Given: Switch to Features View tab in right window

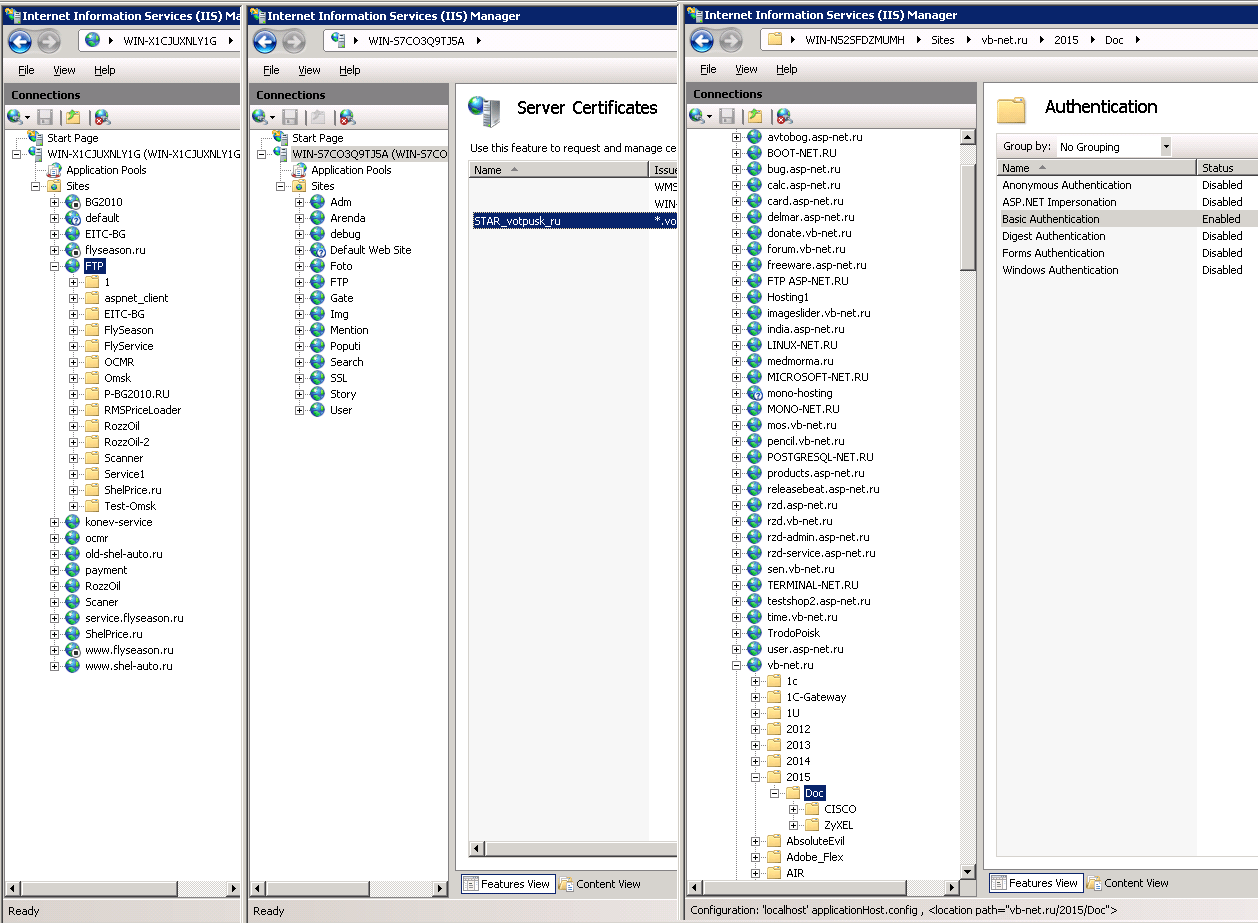Looking at the screenshot, I should [x=1035, y=883].
